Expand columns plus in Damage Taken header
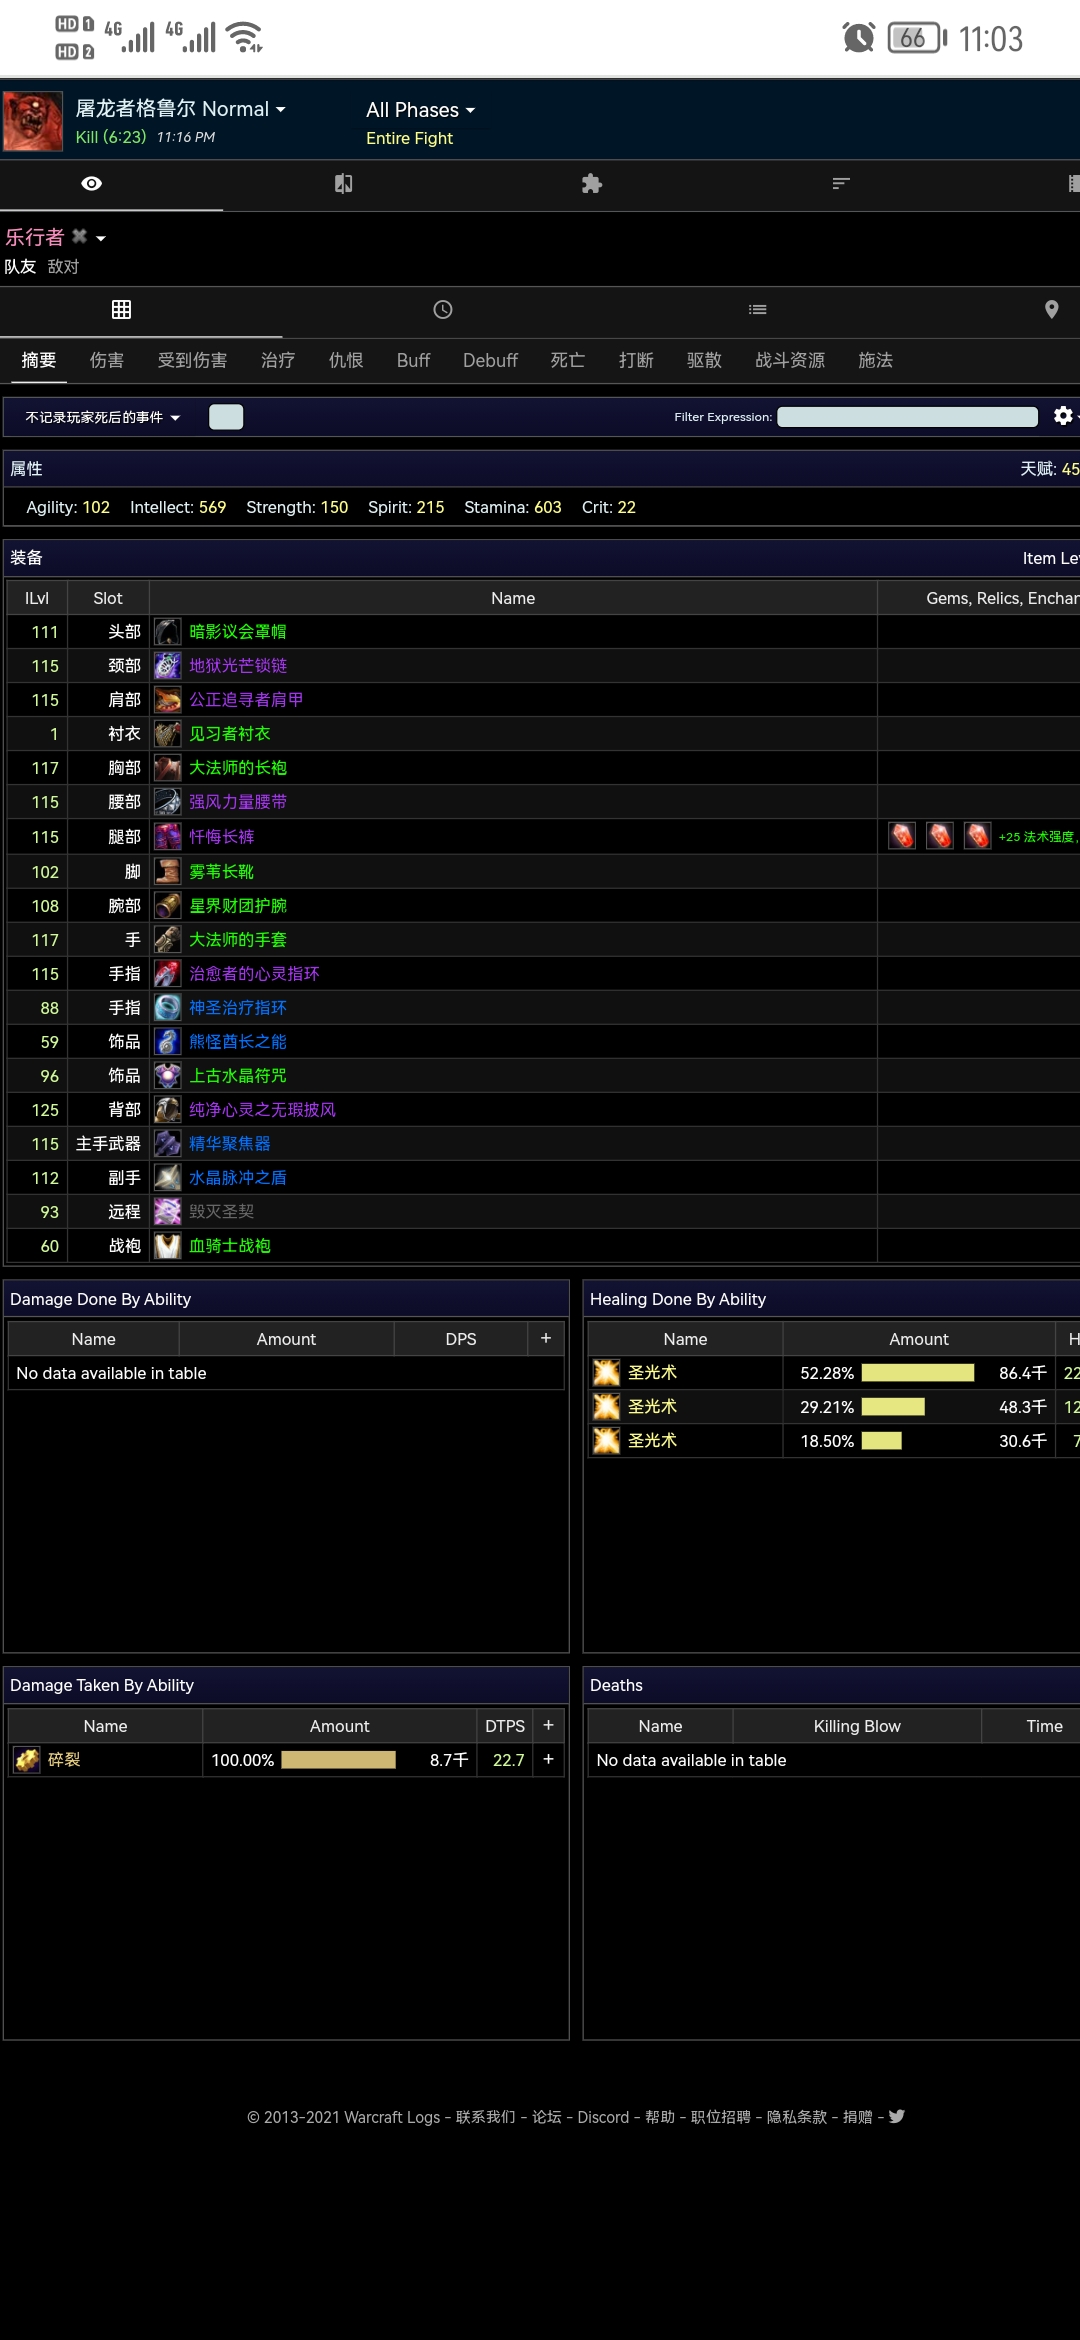 pyautogui.click(x=548, y=1725)
